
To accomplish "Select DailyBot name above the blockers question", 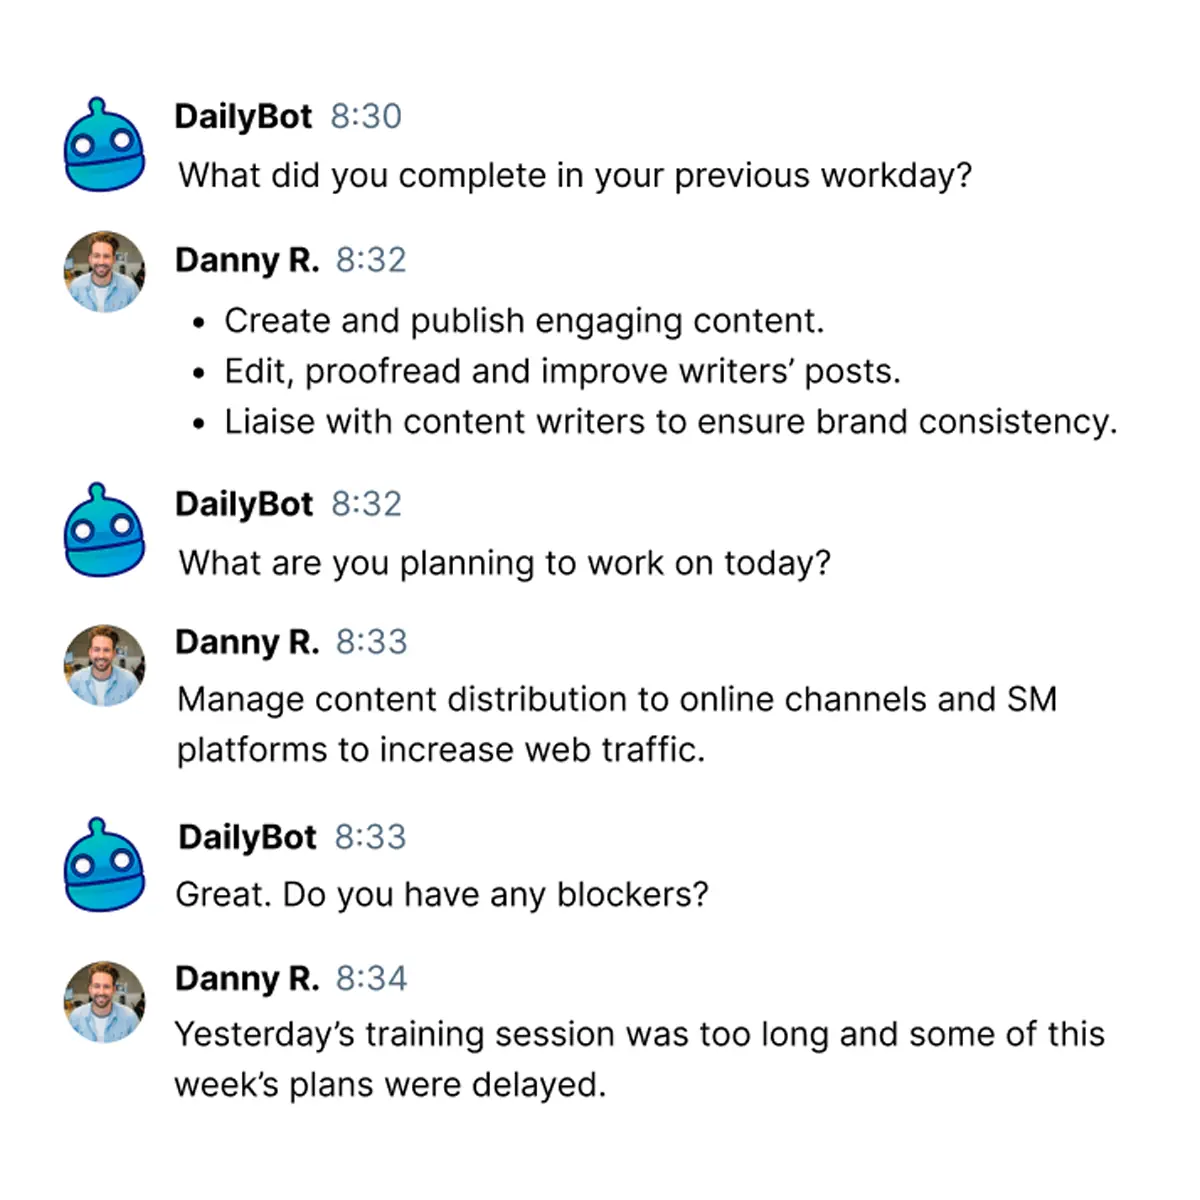I will (247, 837).
